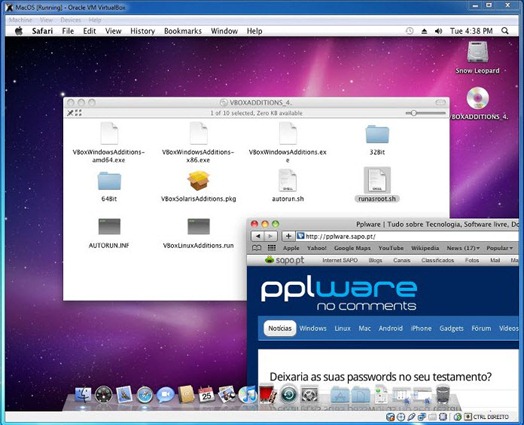Open the History menu
The width and height of the screenshot is (524, 425).
click(142, 31)
